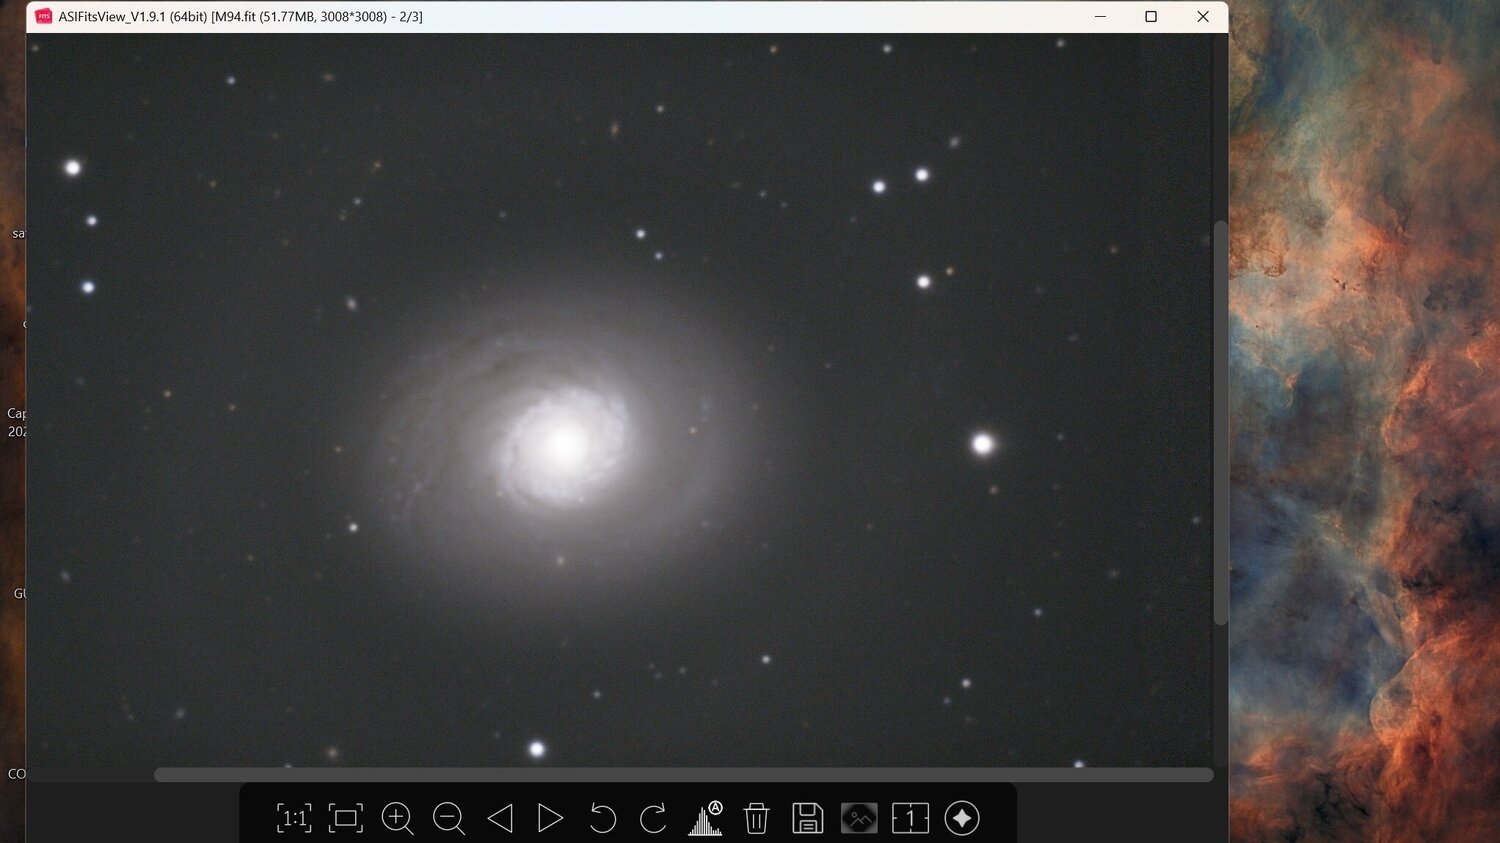Rotate image clockwise
The height and width of the screenshot is (843, 1500).
click(653, 818)
